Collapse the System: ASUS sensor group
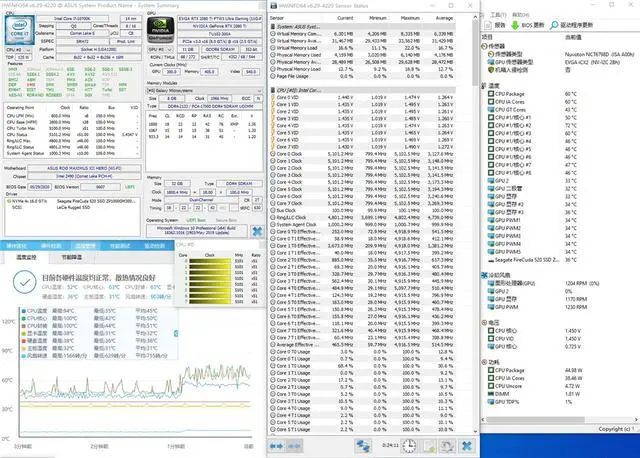 coord(273,27)
